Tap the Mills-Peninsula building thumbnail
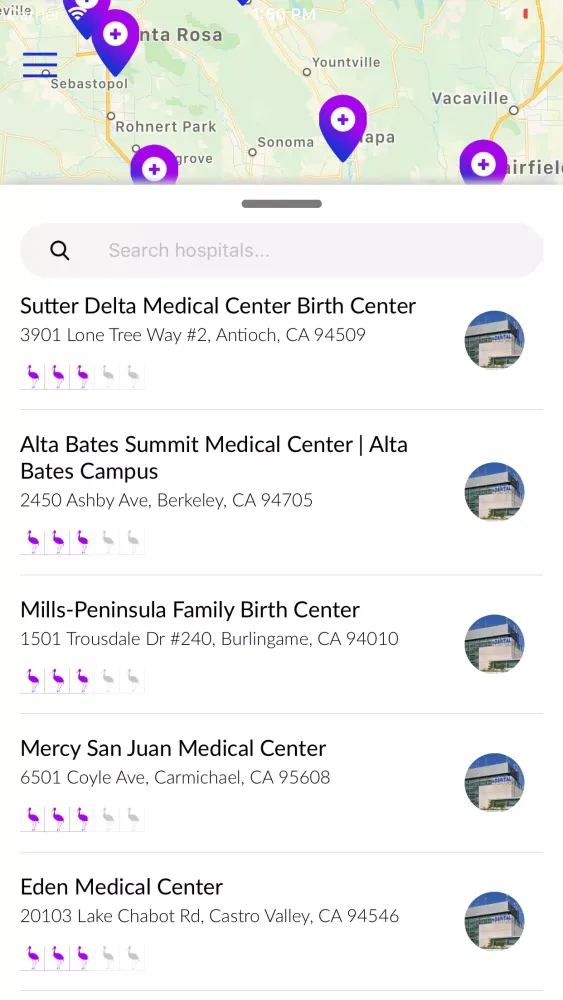Image resolution: width=563 pixels, height=1000 pixels. tap(494, 643)
